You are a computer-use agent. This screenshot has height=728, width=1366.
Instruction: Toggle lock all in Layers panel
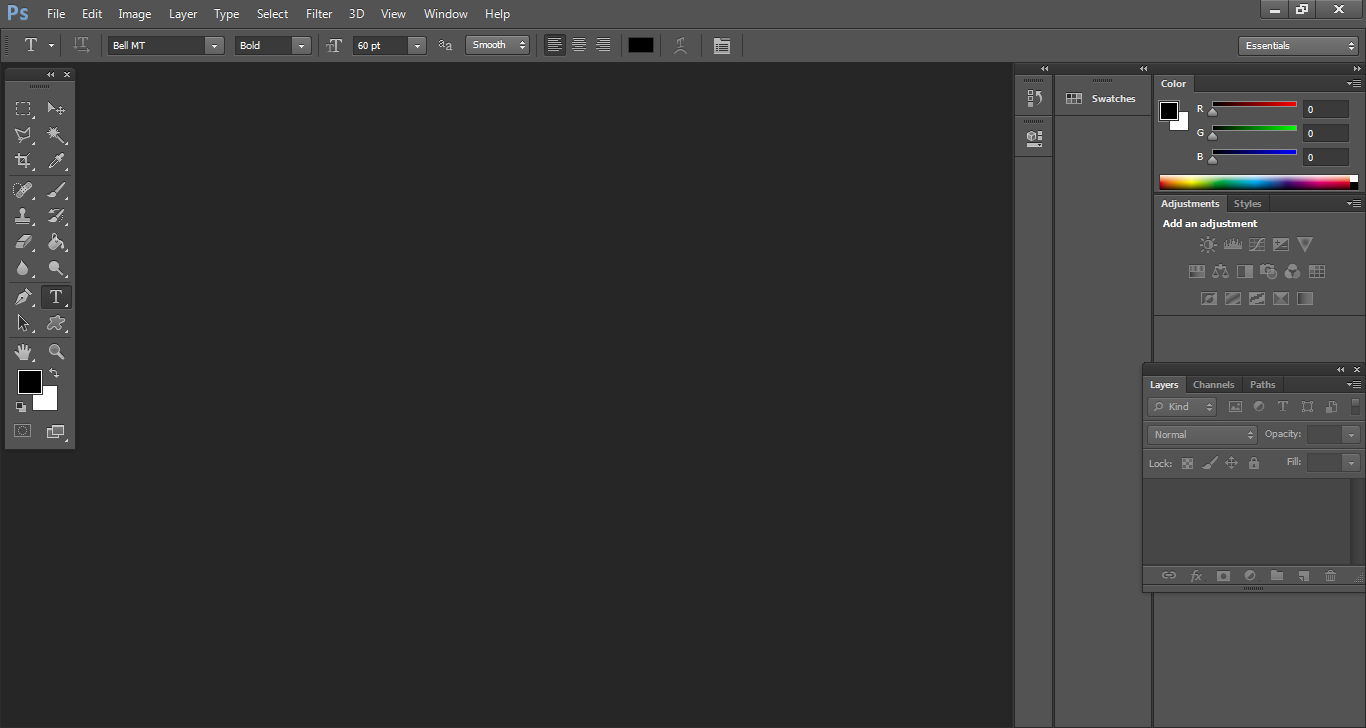pos(1253,463)
